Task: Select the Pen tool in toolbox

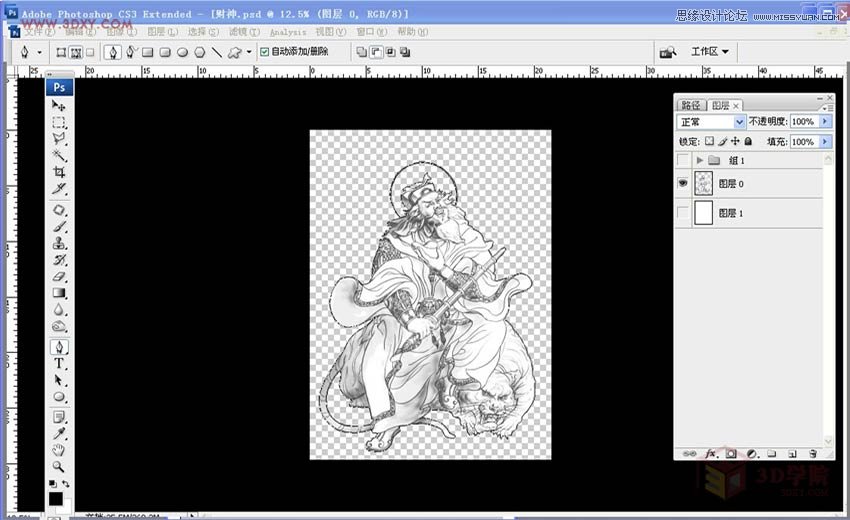Action: 59,347
